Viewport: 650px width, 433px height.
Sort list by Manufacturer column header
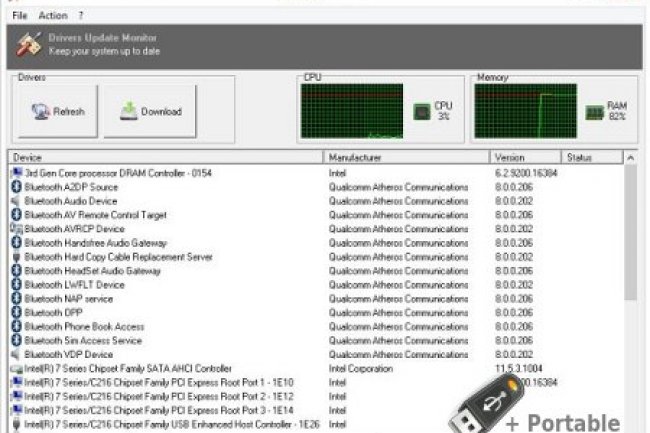point(406,158)
